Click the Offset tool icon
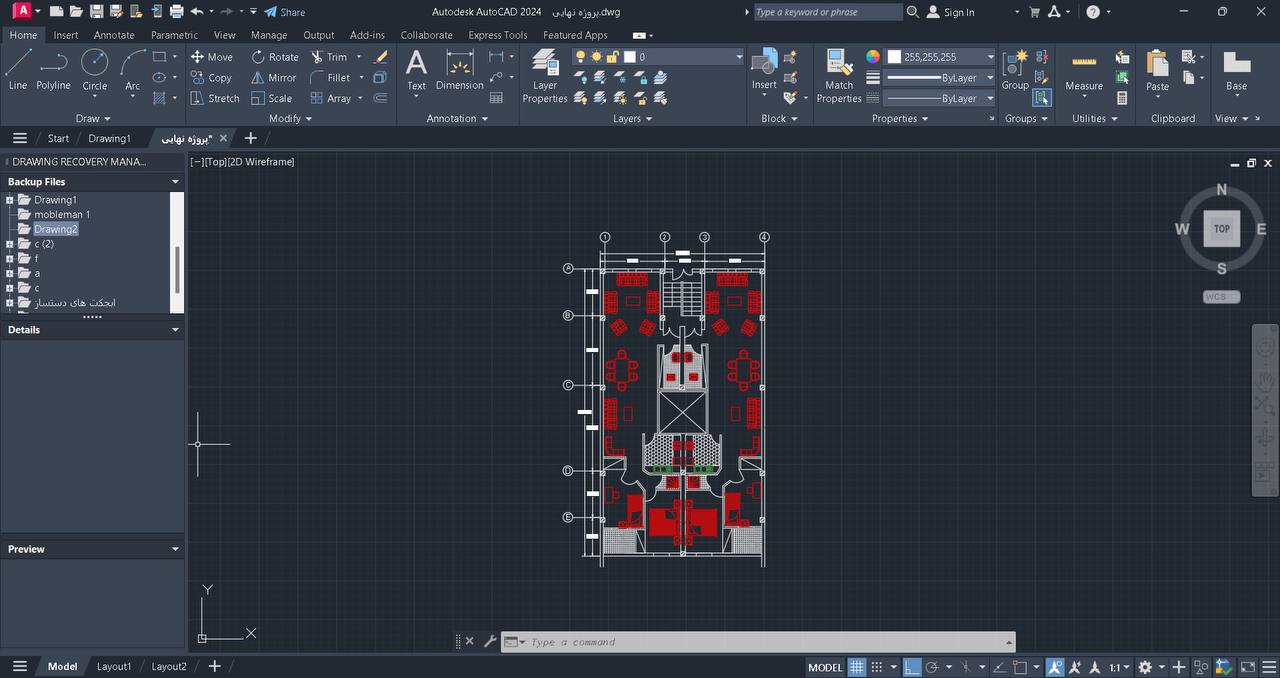Screen dimensions: 1280x678 [380, 98]
